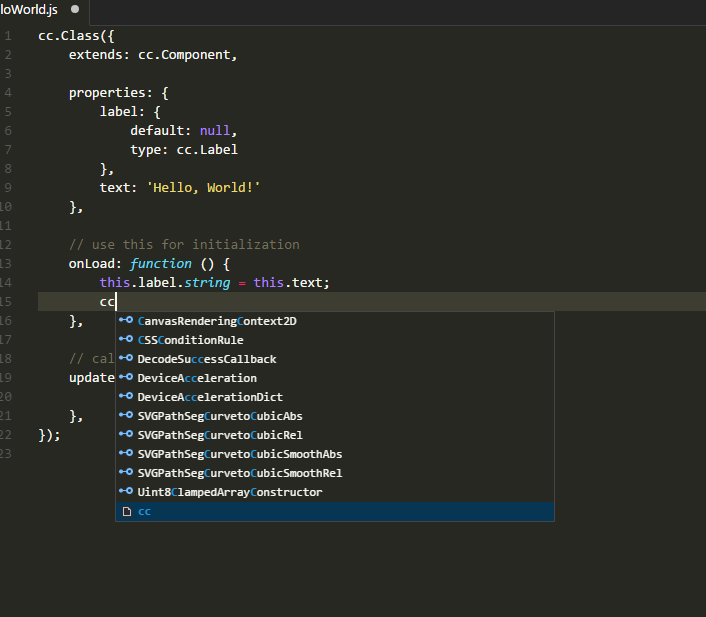Image resolution: width=706 pixels, height=617 pixels.
Task: Click line number 1 in gutter
Action: pyautogui.click(x=8, y=36)
